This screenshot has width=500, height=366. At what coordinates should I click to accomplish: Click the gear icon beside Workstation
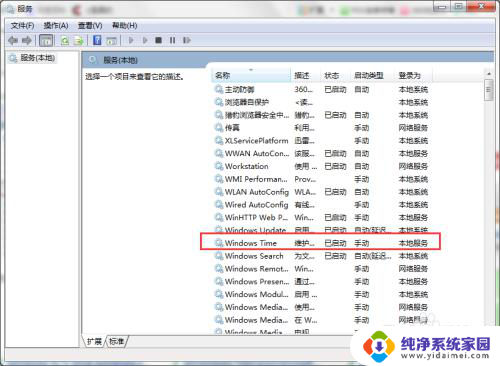click(x=219, y=166)
